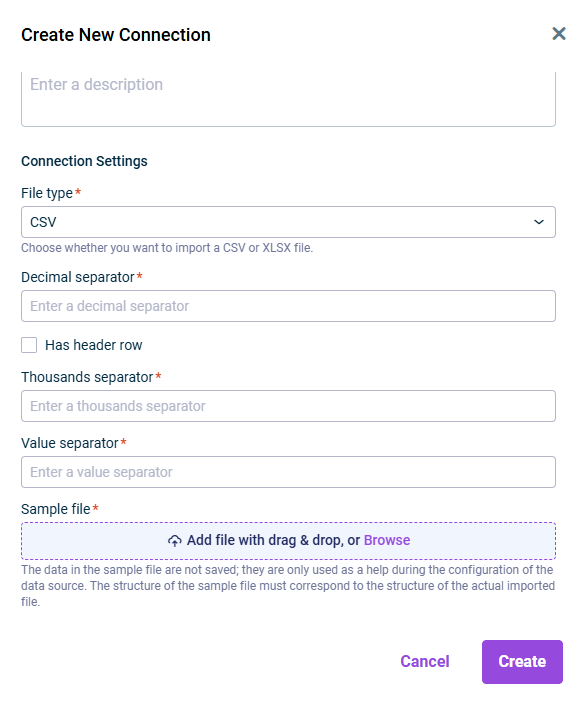The width and height of the screenshot is (581, 711).
Task: Enable the Has header row checkbox
Action: point(29,345)
